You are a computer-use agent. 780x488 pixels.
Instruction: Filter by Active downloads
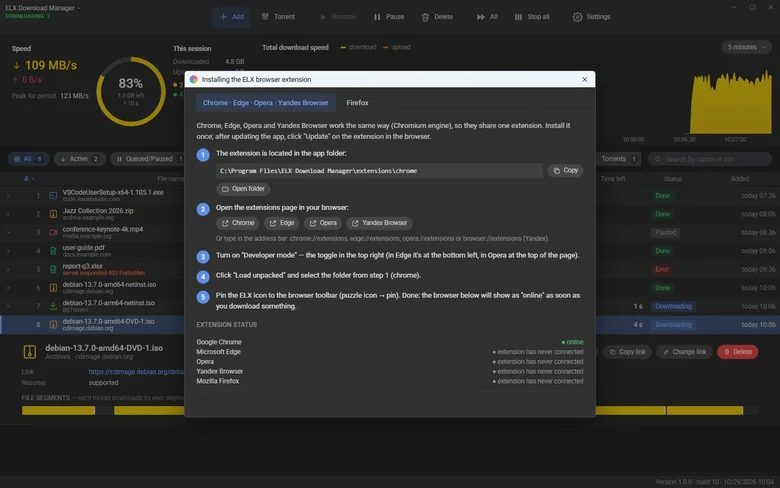point(80,159)
